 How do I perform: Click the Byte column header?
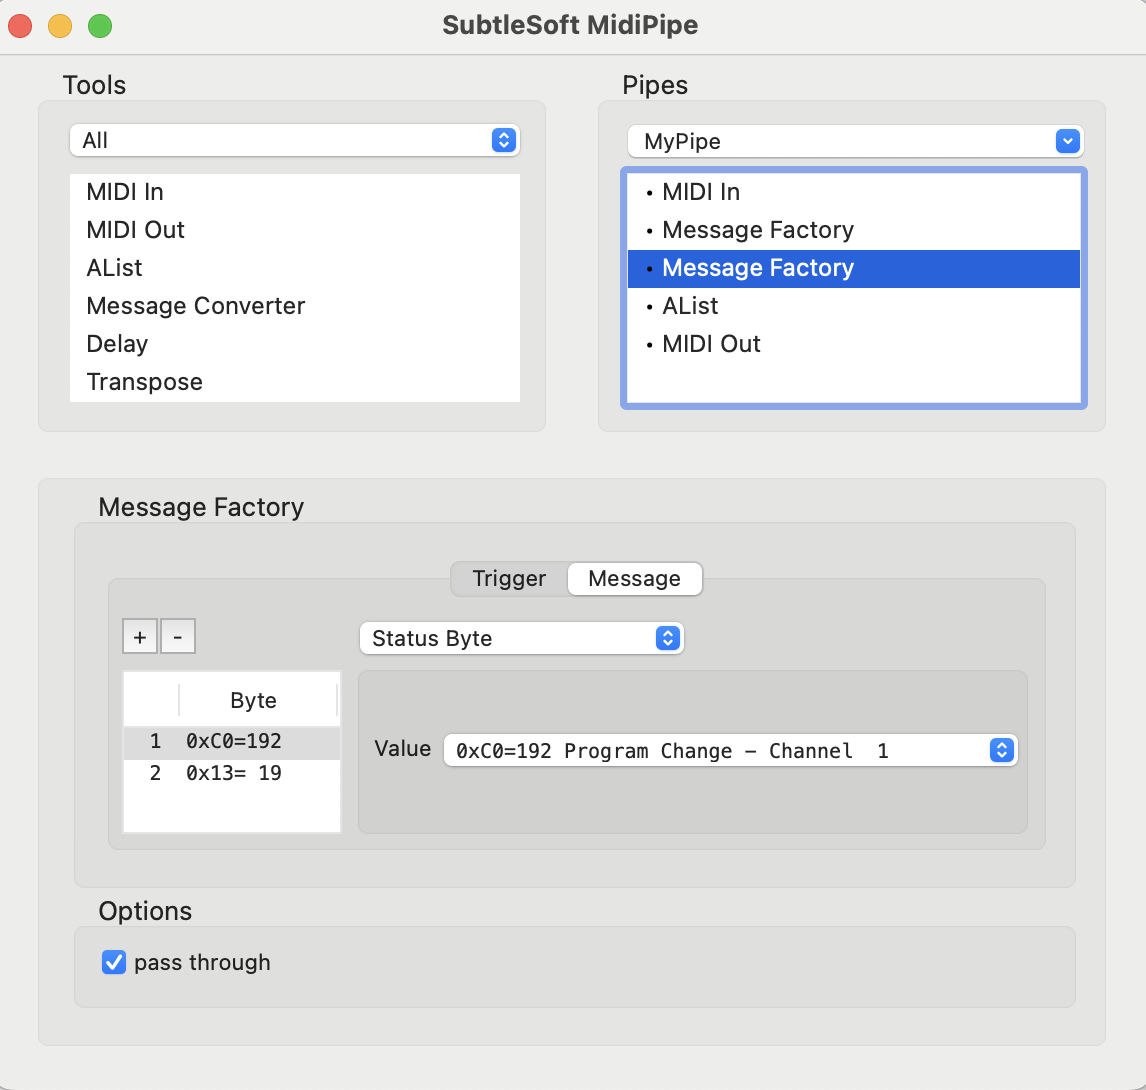click(x=254, y=701)
